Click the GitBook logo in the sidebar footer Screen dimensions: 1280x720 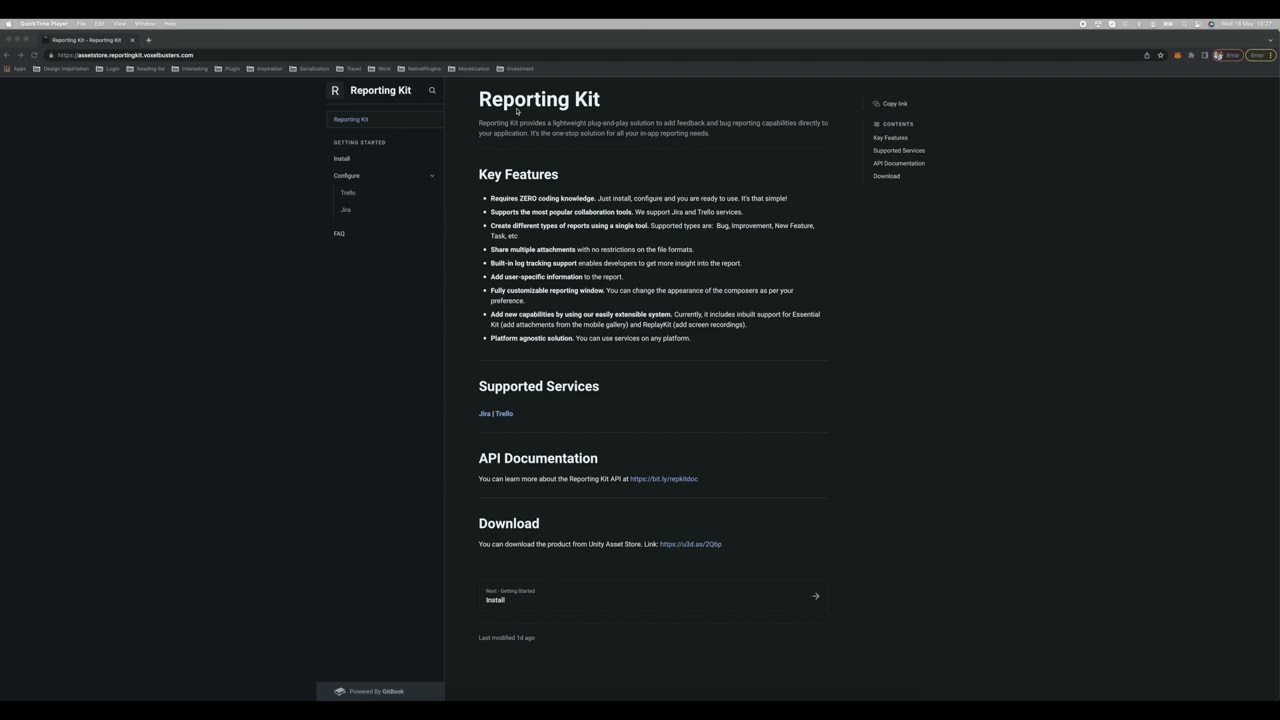[340, 691]
